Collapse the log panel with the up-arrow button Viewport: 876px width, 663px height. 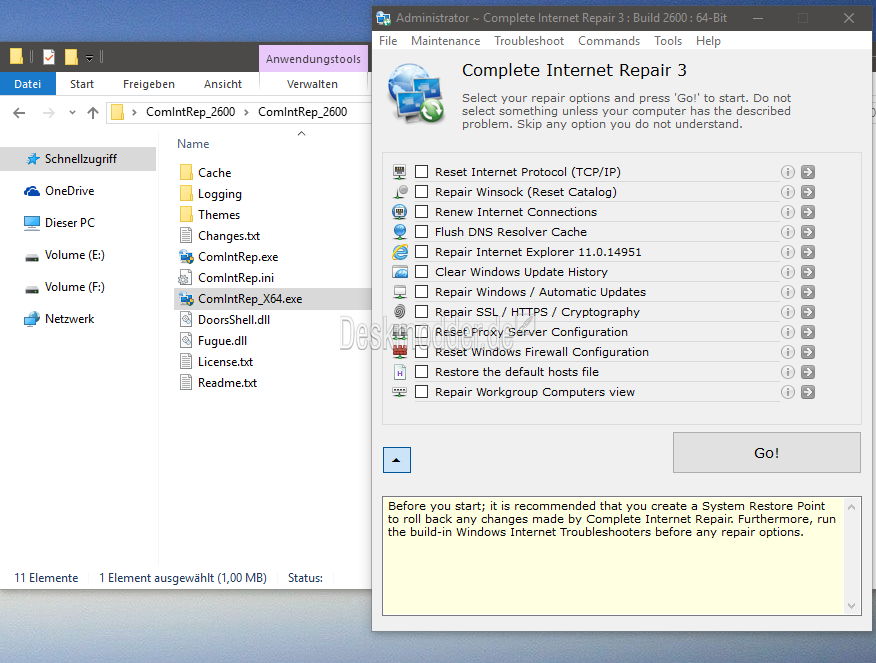(x=397, y=460)
